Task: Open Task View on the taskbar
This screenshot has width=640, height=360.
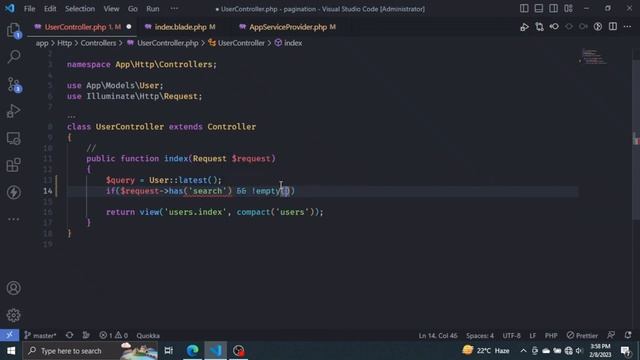Action: coord(169,351)
